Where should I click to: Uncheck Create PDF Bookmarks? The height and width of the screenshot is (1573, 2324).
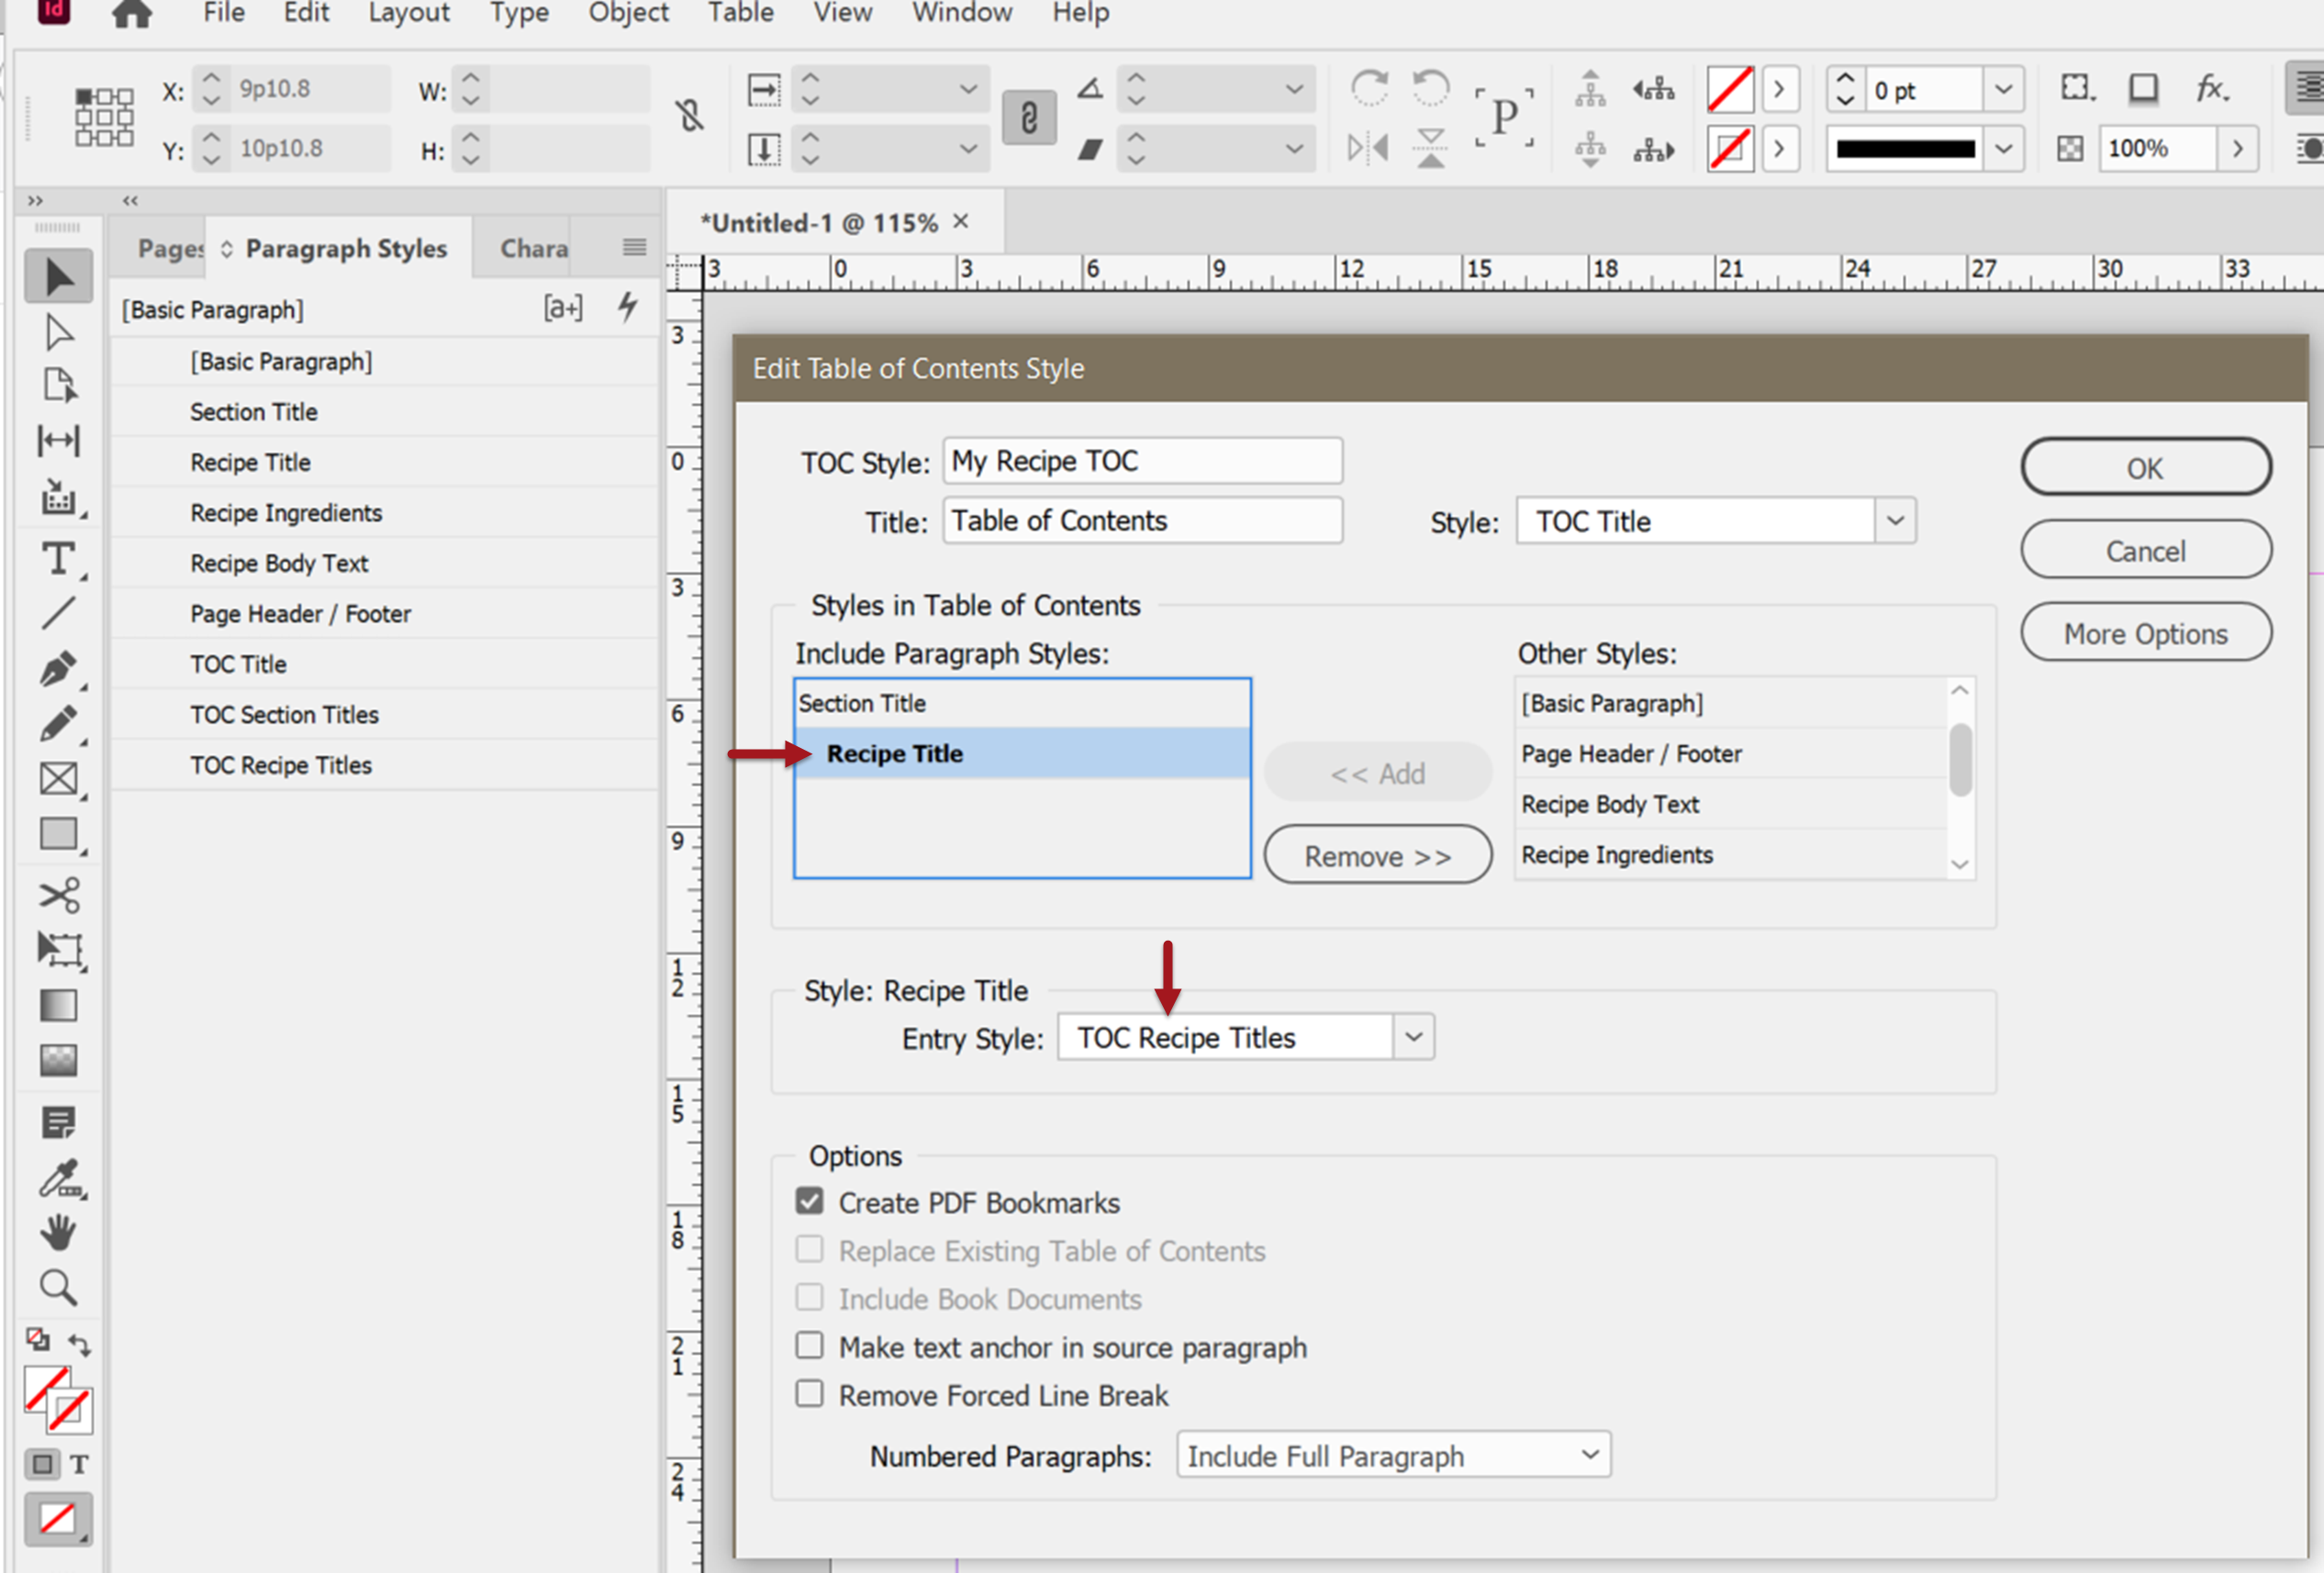[810, 1201]
